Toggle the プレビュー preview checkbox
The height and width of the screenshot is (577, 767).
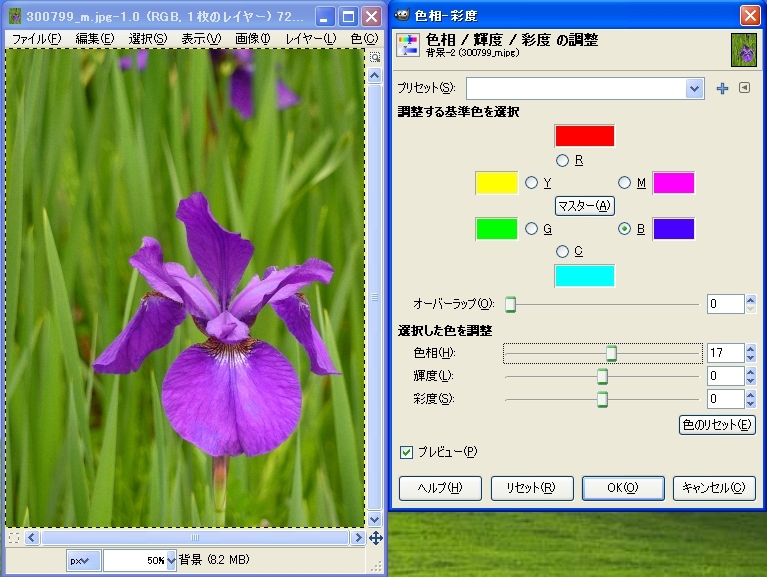click(x=406, y=452)
